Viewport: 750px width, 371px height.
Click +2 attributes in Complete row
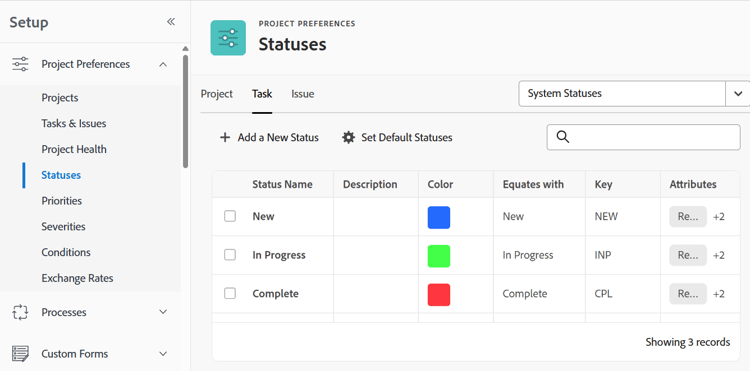[x=719, y=295]
